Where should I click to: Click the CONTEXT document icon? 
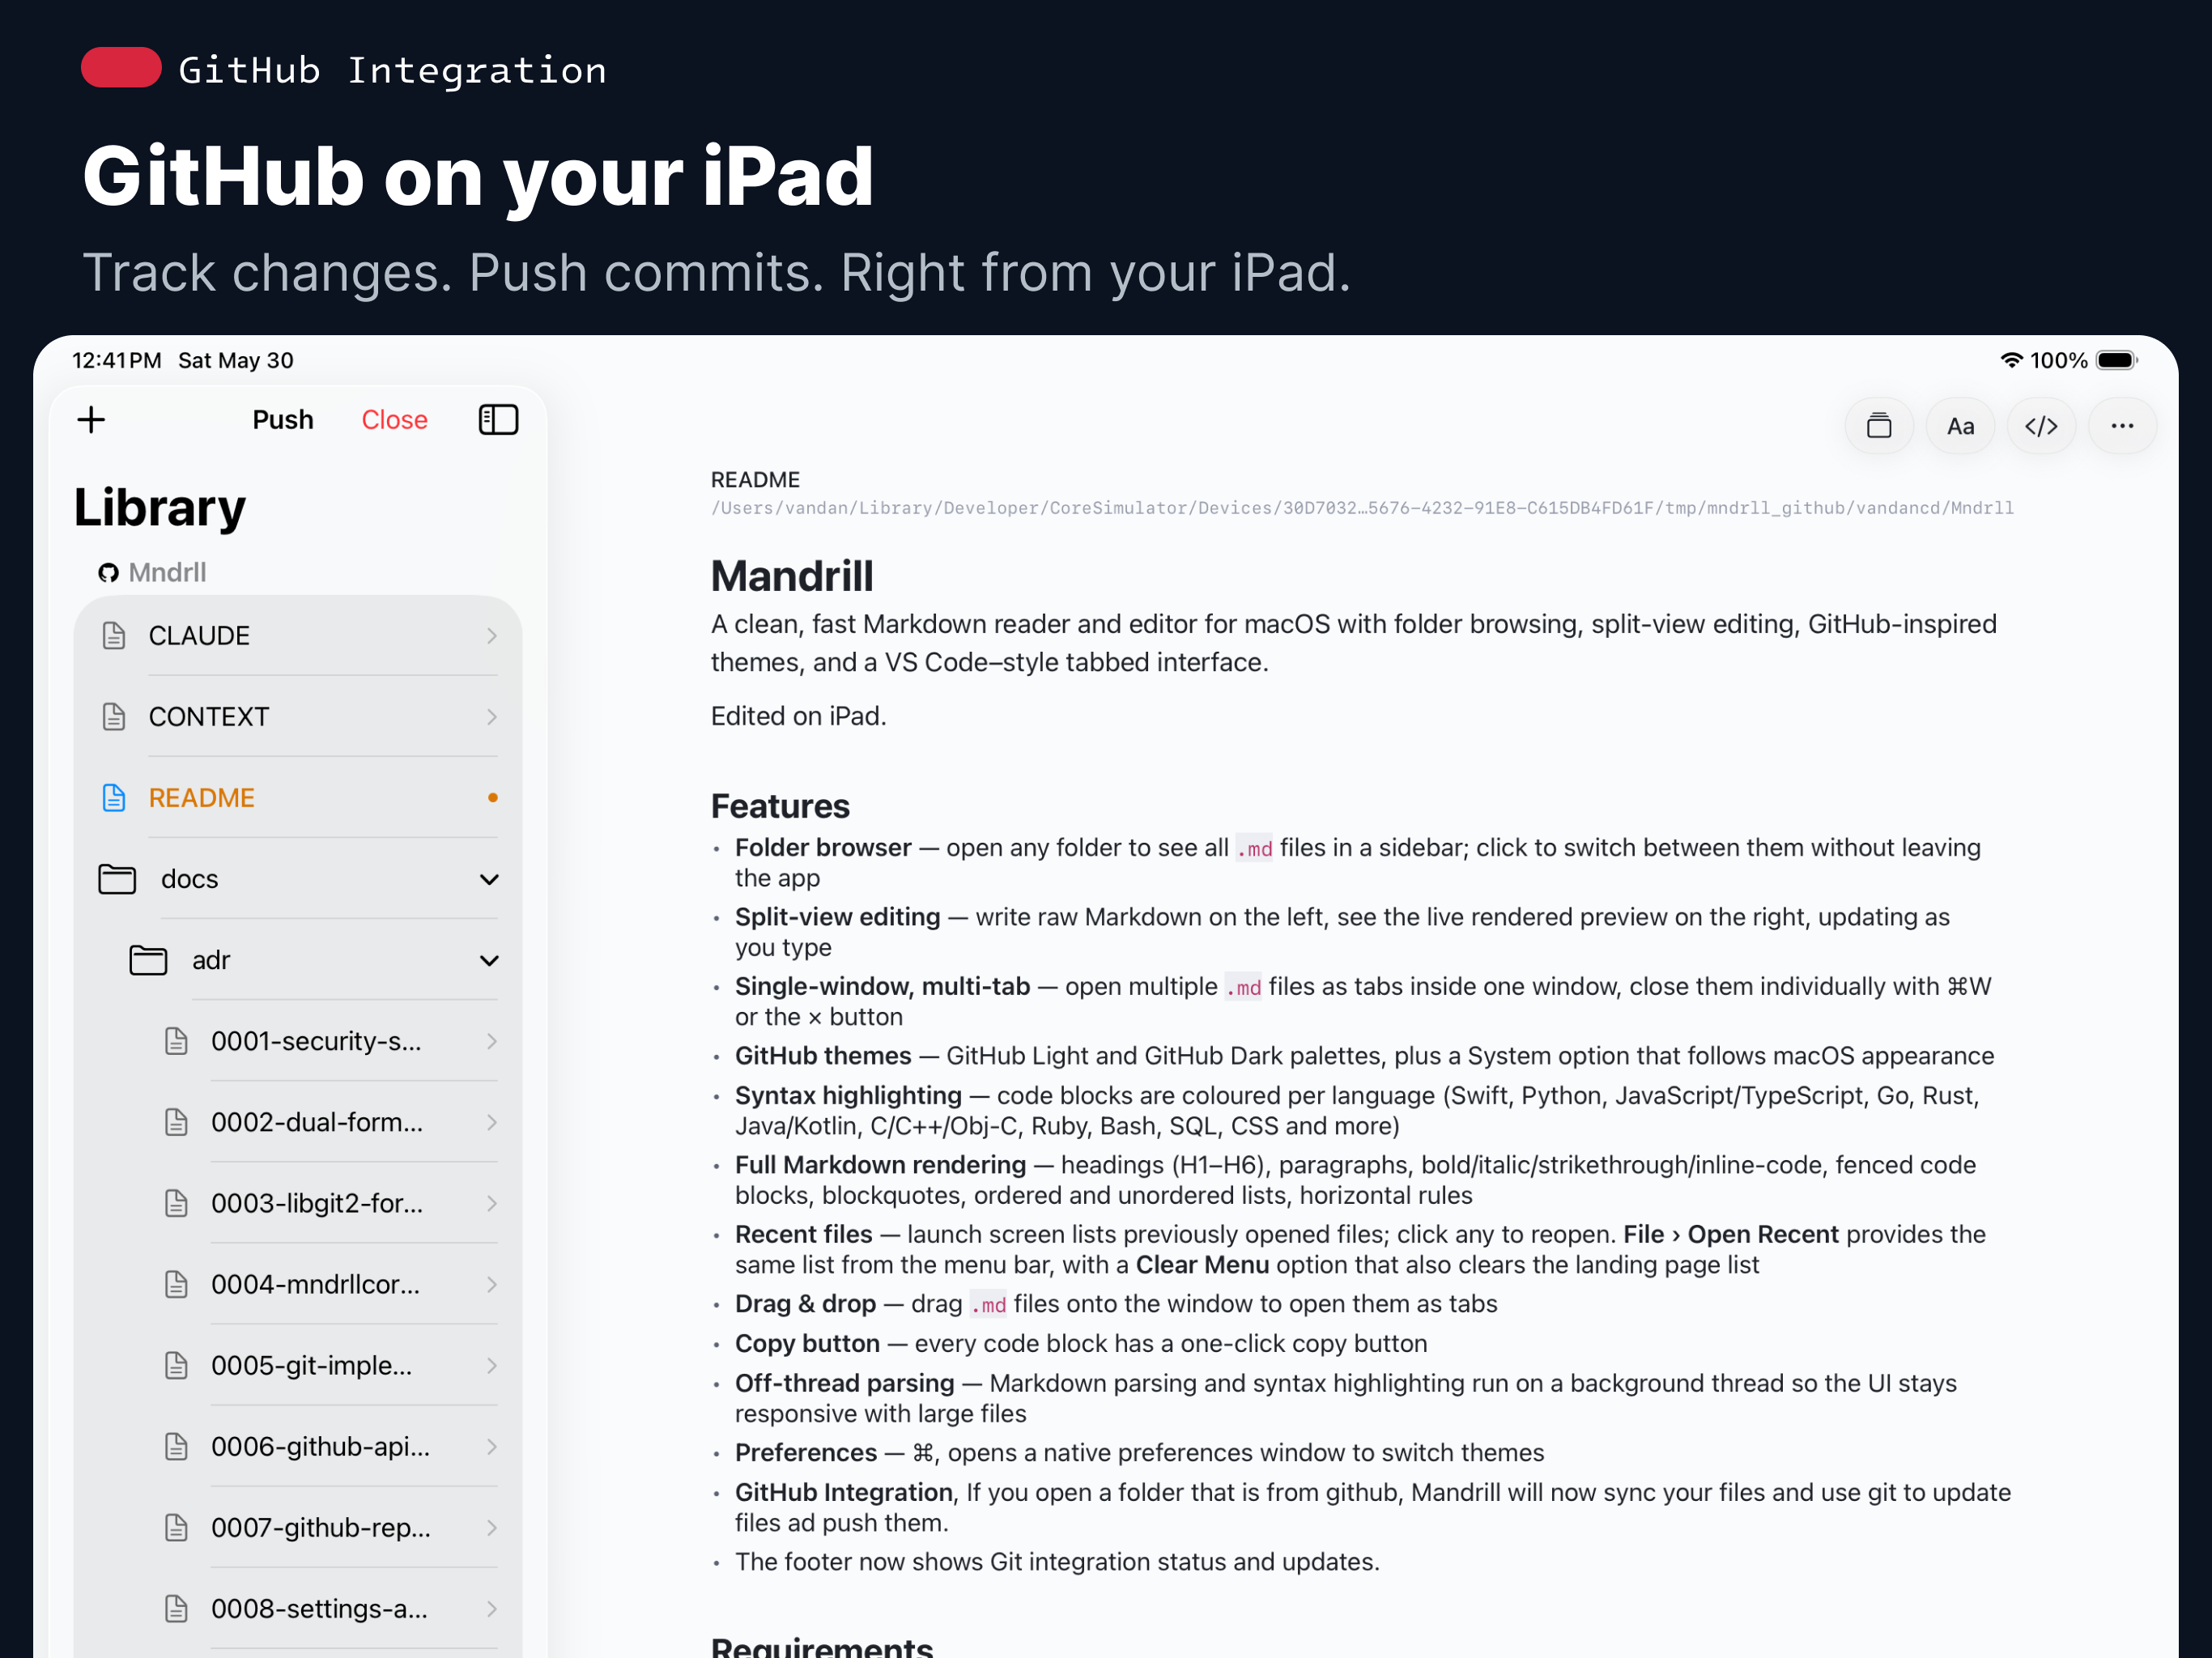pos(114,717)
